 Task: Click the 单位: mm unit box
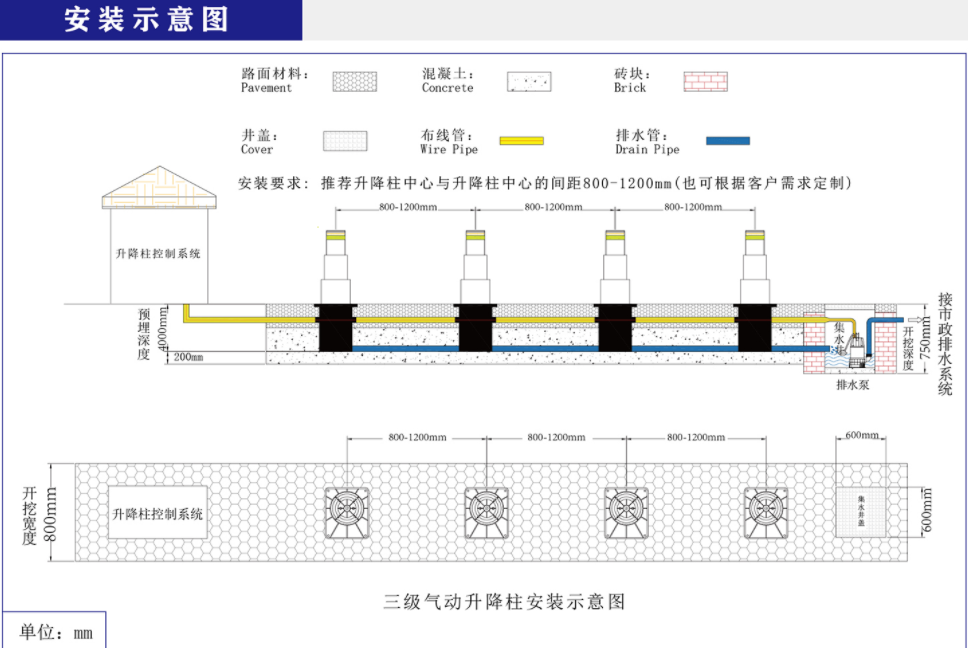pos(54,631)
